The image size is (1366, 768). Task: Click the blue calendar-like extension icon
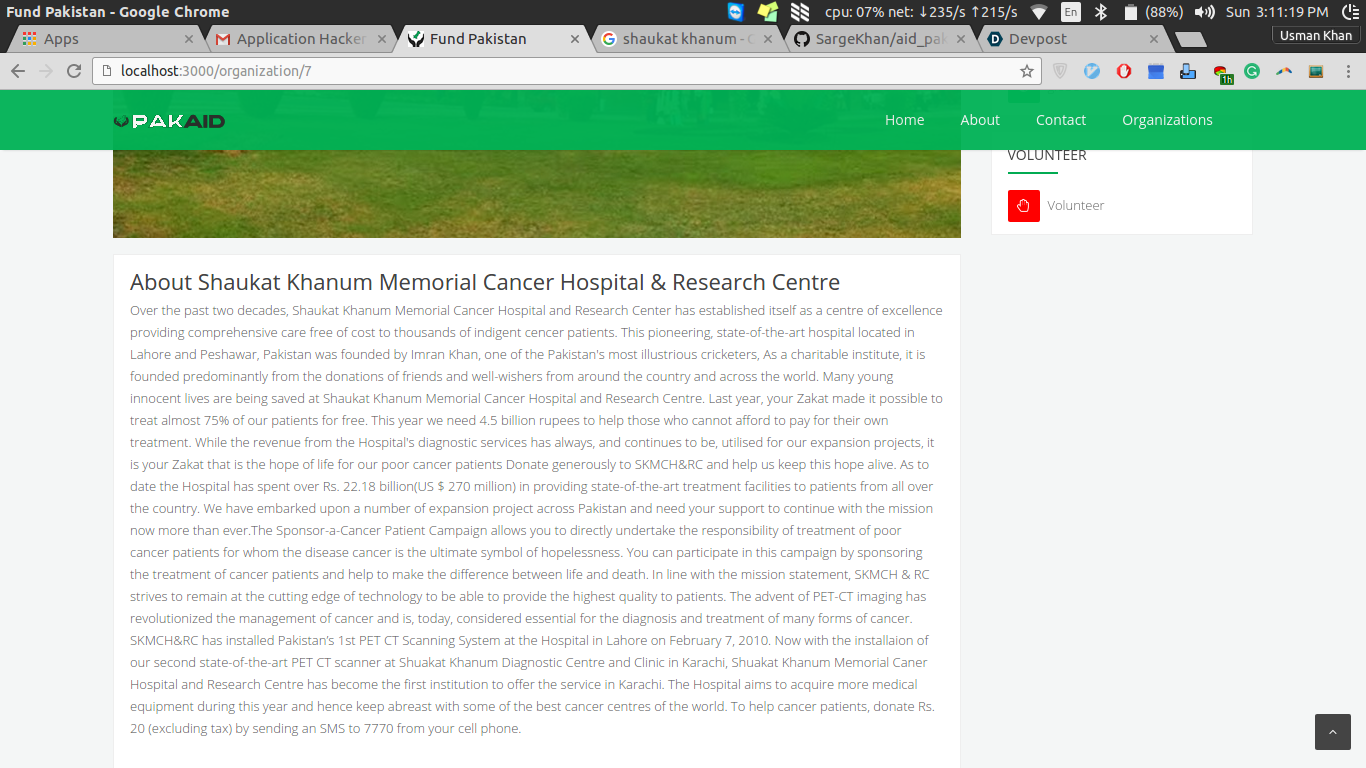[1156, 71]
